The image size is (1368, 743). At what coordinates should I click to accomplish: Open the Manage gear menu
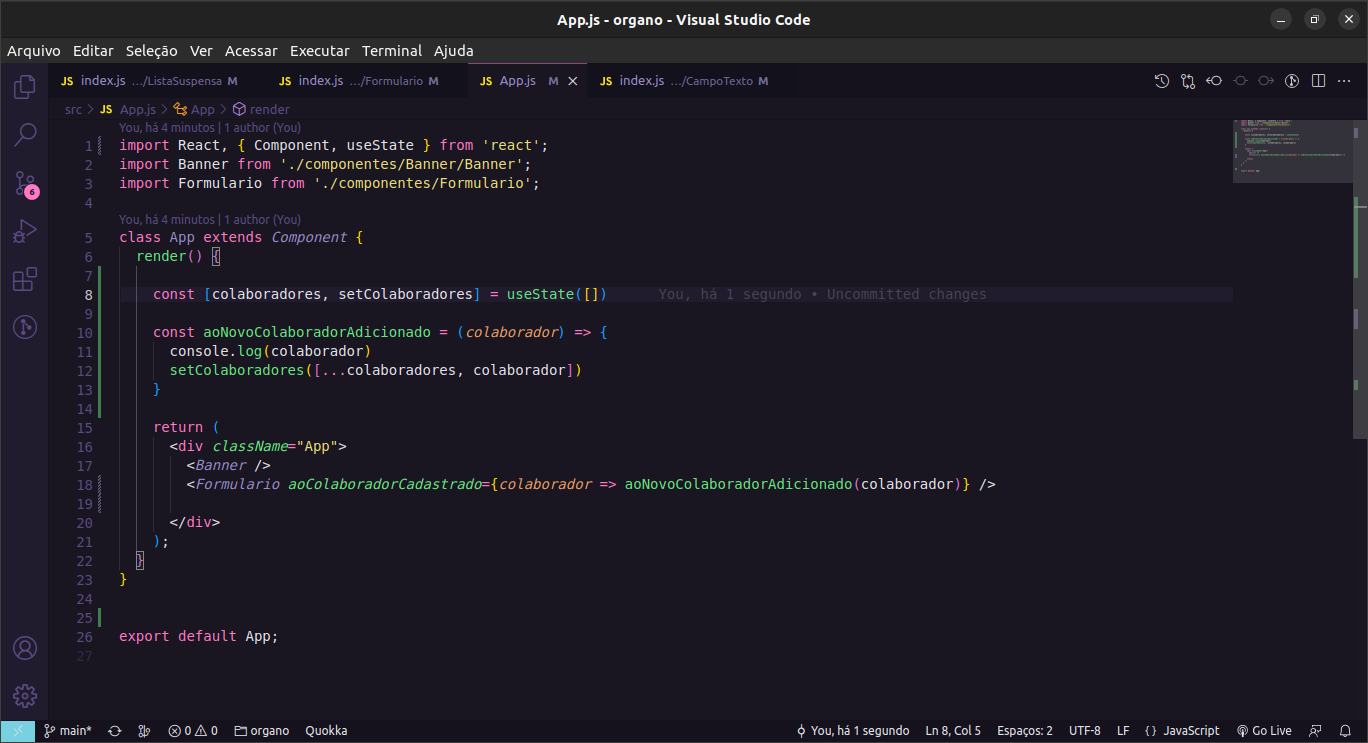coord(25,696)
